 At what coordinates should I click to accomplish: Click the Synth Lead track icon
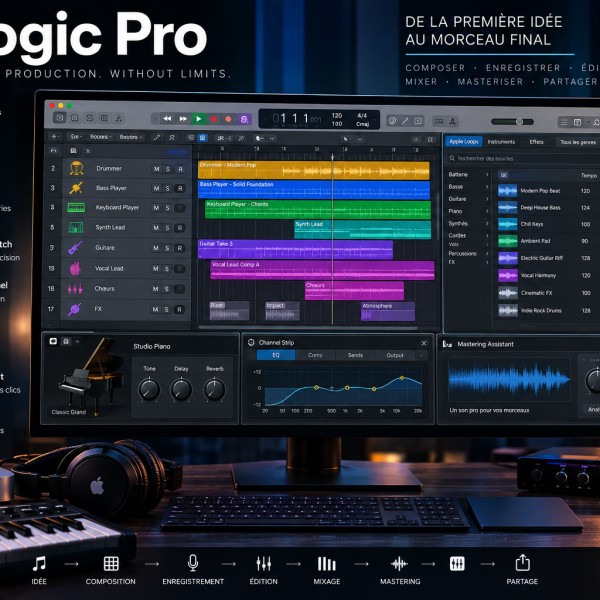coord(76,227)
